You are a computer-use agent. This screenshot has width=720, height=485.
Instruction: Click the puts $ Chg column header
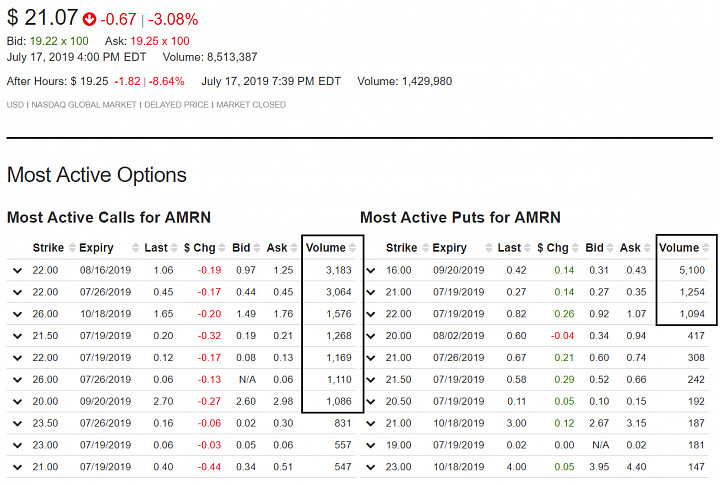(x=553, y=248)
